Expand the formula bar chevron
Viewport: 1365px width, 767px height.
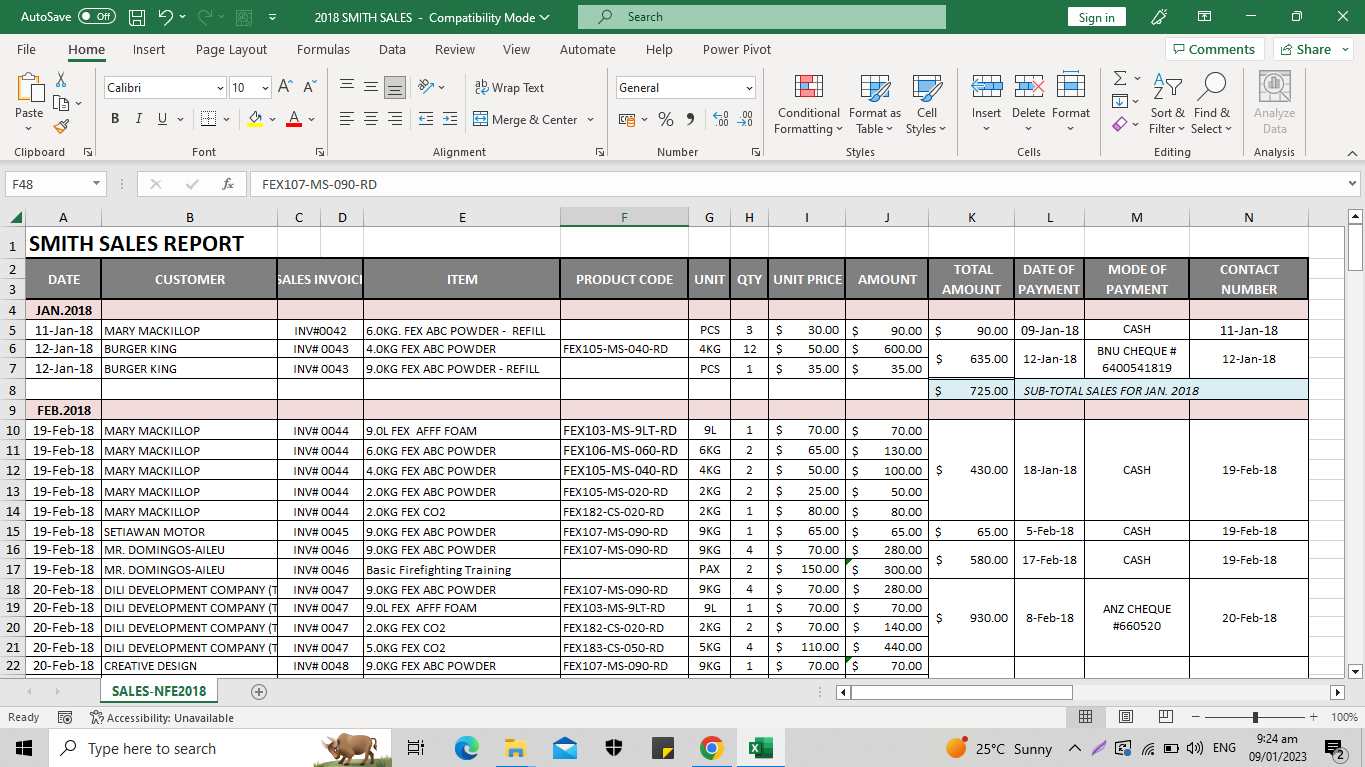pos(1352,184)
